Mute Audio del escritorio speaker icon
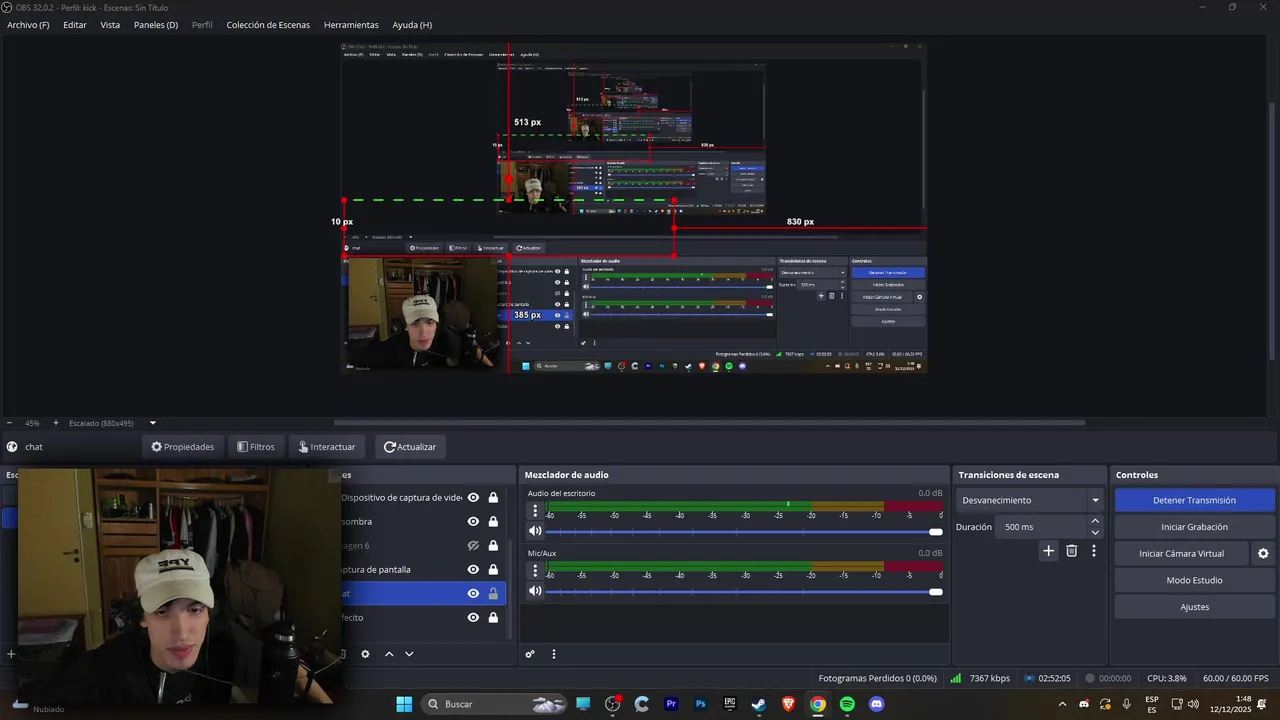The width and height of the screenshot is (1280, 720). 535,531
